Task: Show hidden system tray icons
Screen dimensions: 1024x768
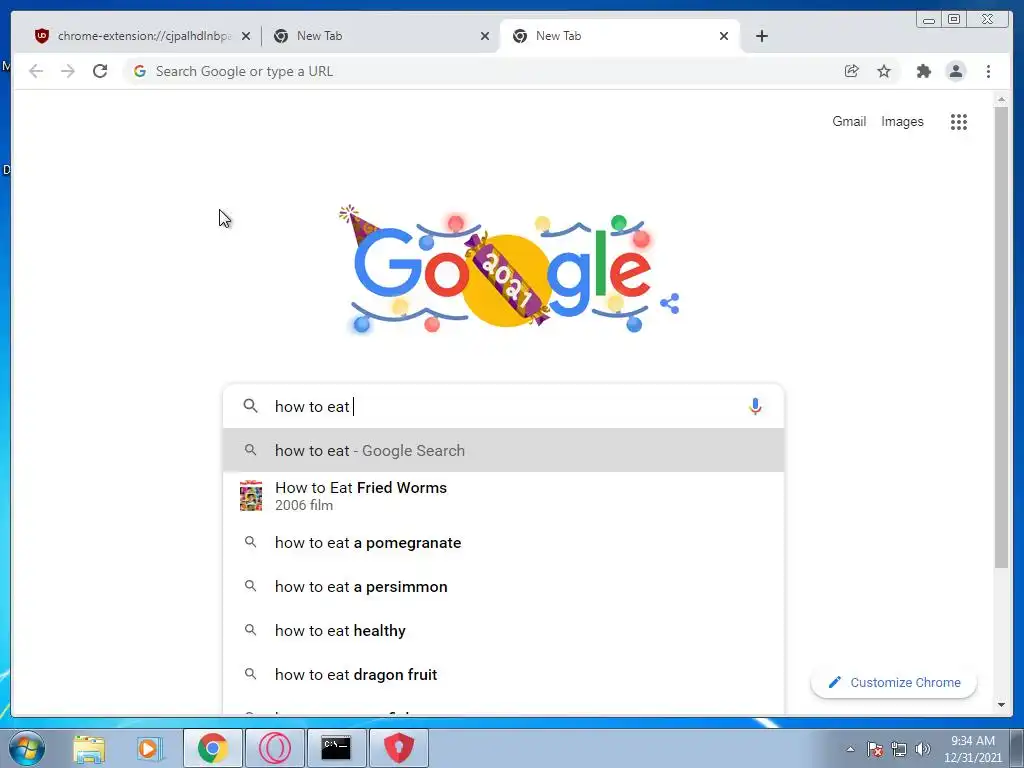Action: (850, 749)
